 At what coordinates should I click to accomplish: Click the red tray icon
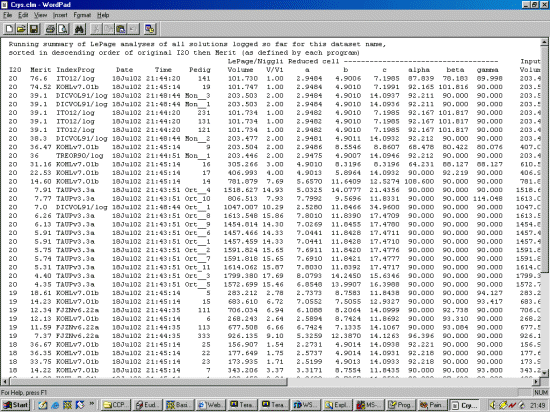(x=513, y=405)
